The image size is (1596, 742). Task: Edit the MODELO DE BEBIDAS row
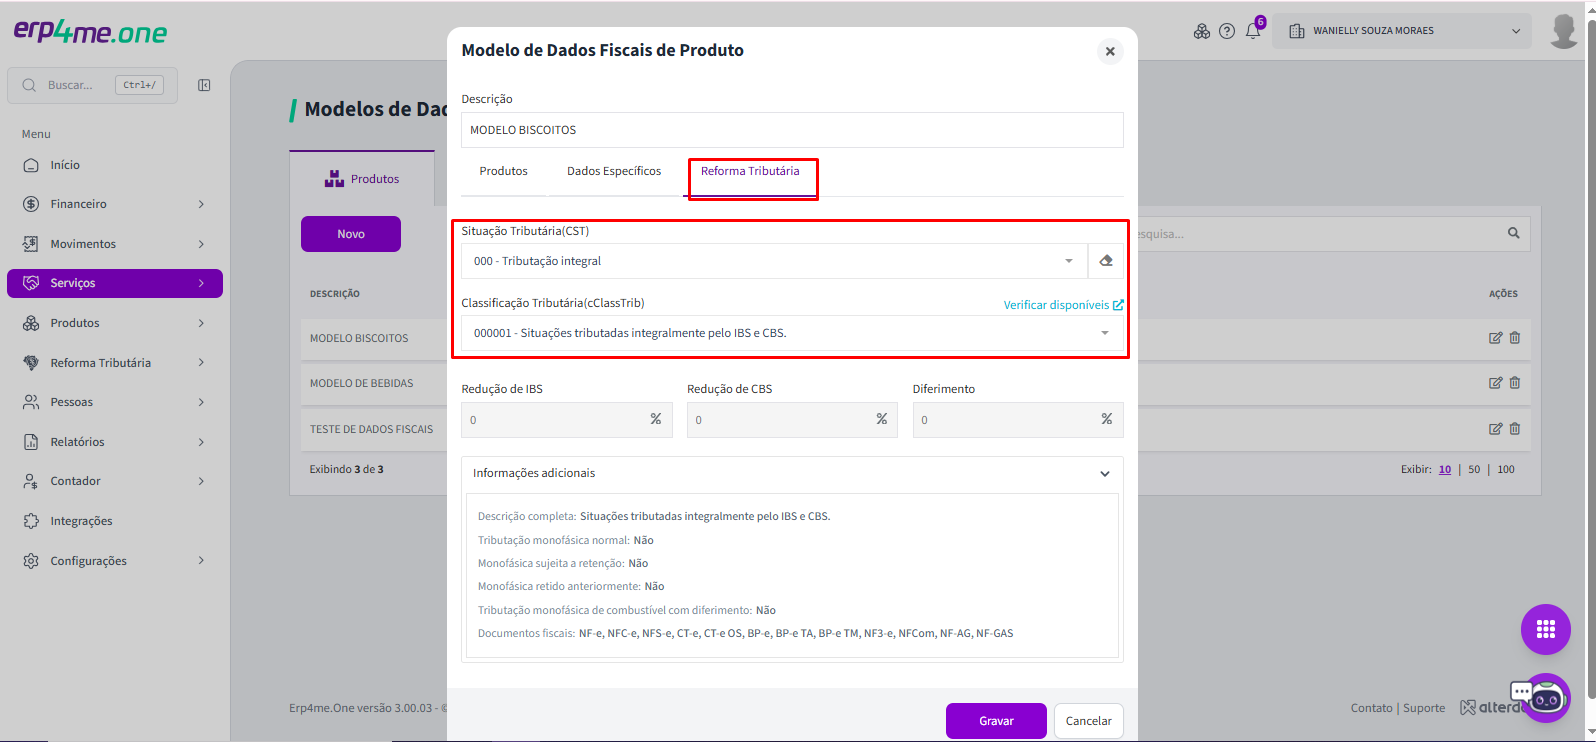1495,383
